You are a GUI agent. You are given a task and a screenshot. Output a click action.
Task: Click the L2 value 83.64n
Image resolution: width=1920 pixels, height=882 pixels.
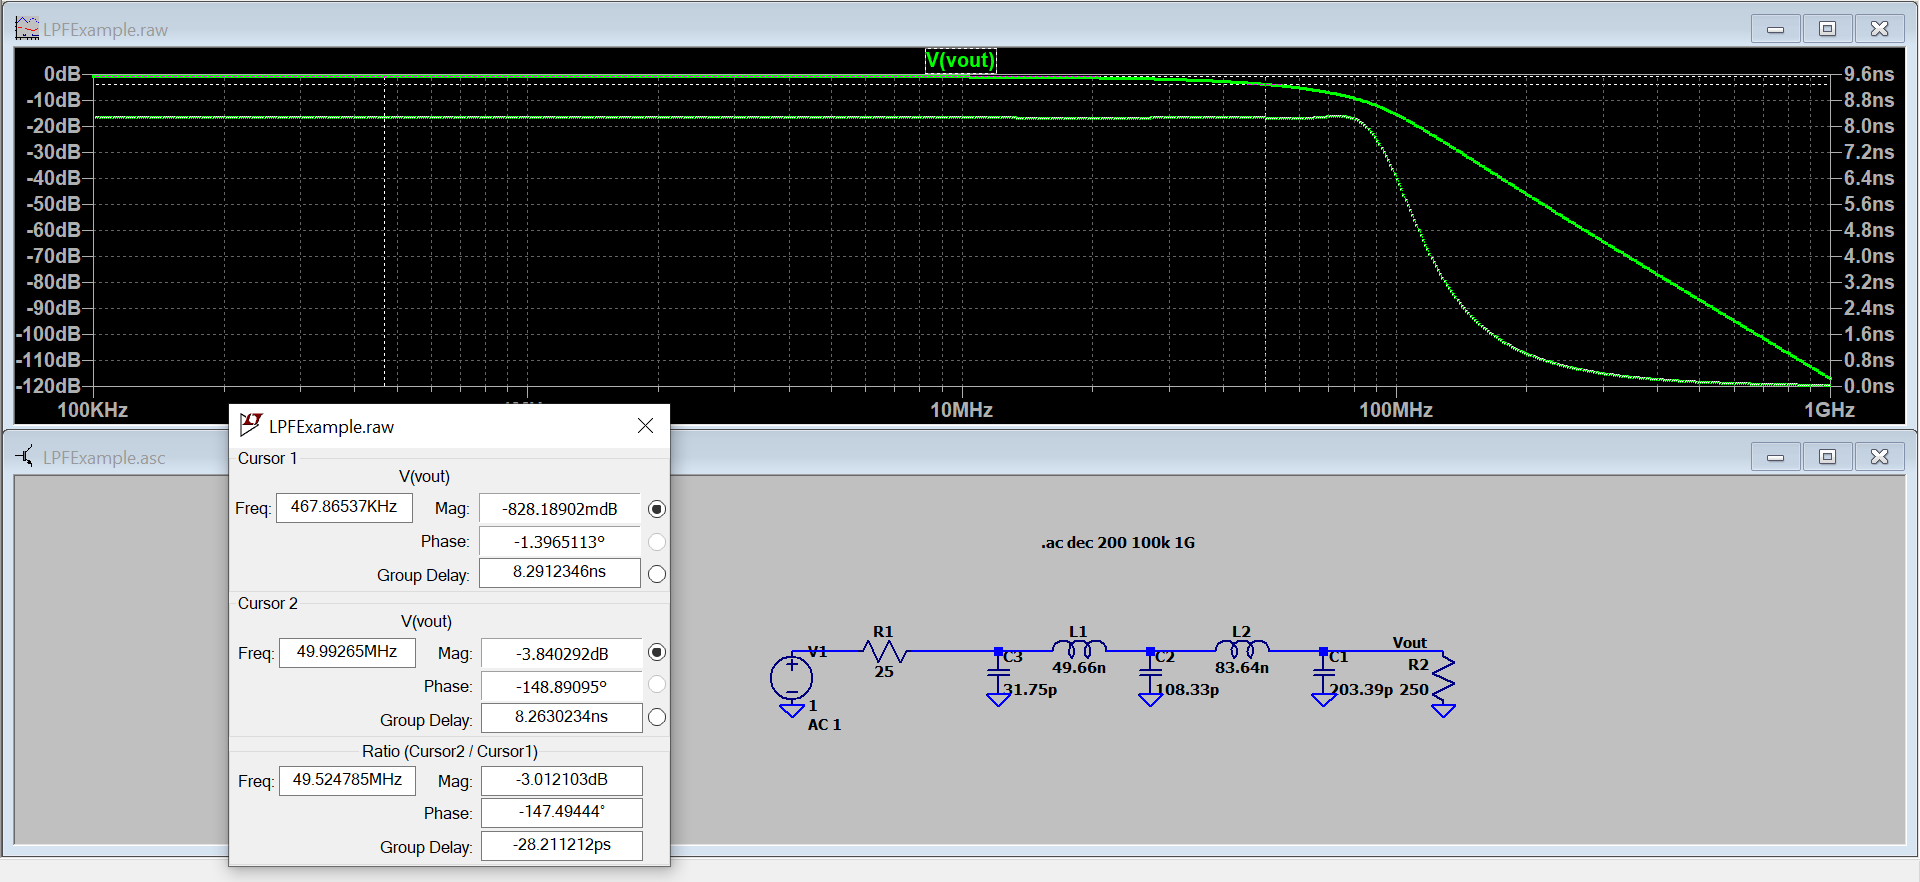tap(1242, 668)
